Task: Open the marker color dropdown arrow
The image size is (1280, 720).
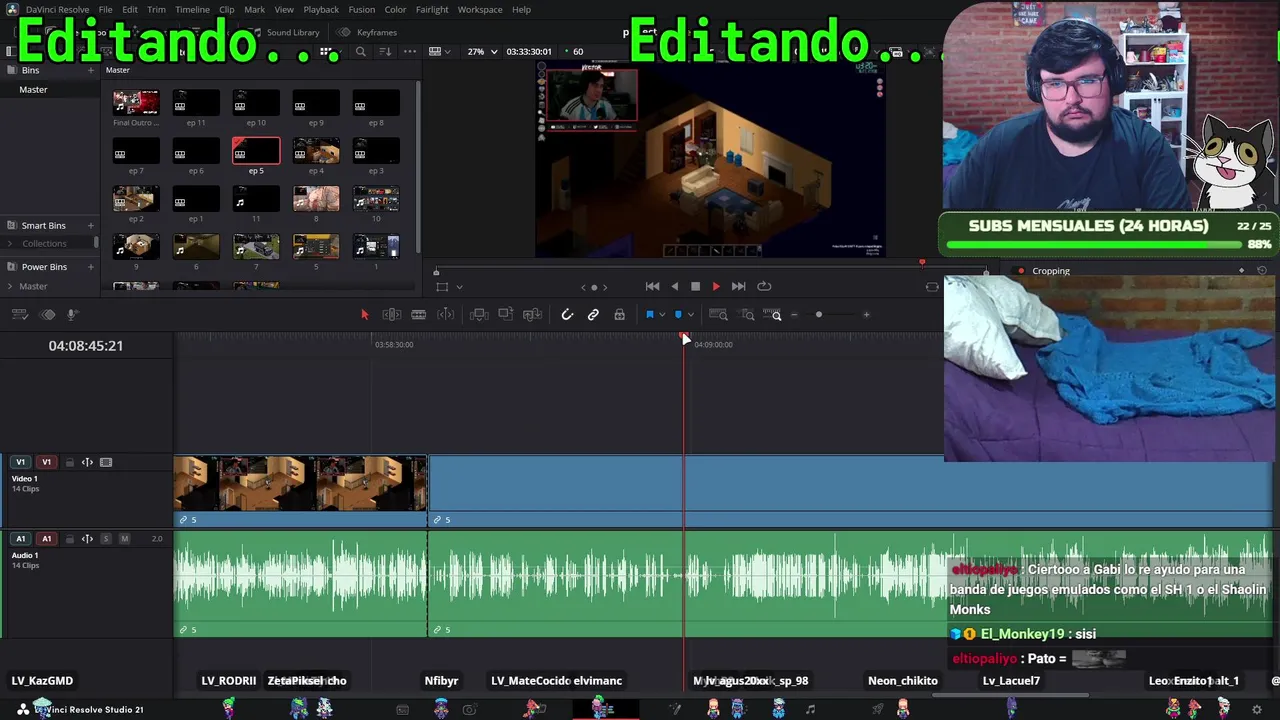Action: [x=690, y=315]
